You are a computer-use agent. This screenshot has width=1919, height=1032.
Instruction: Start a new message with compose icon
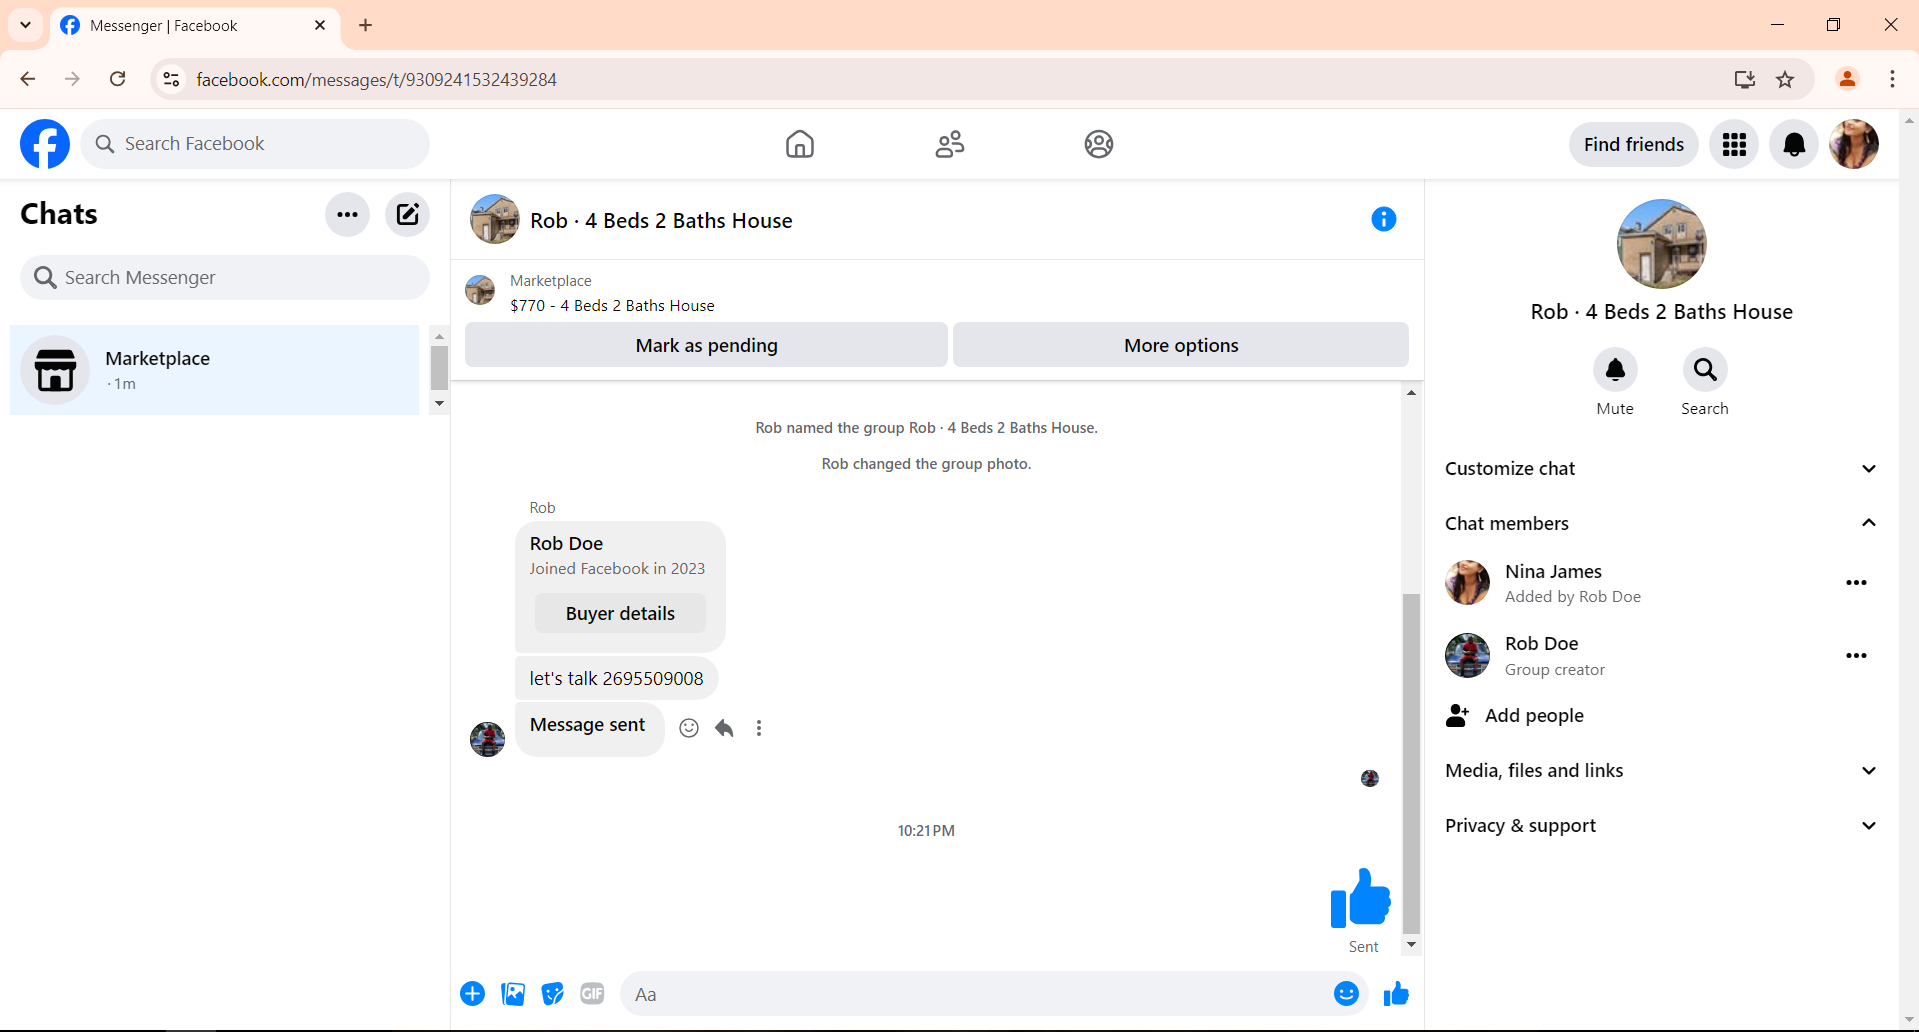[x=407, y=214]
